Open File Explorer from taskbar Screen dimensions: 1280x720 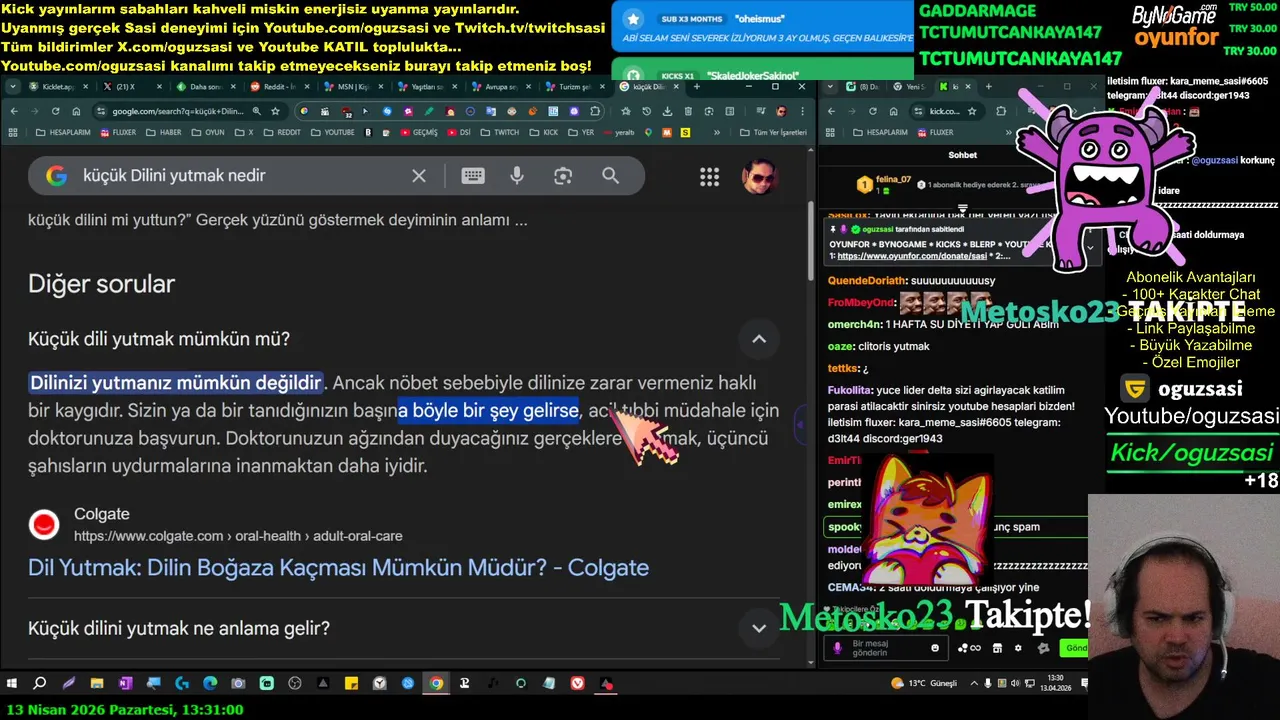(97, 684)
